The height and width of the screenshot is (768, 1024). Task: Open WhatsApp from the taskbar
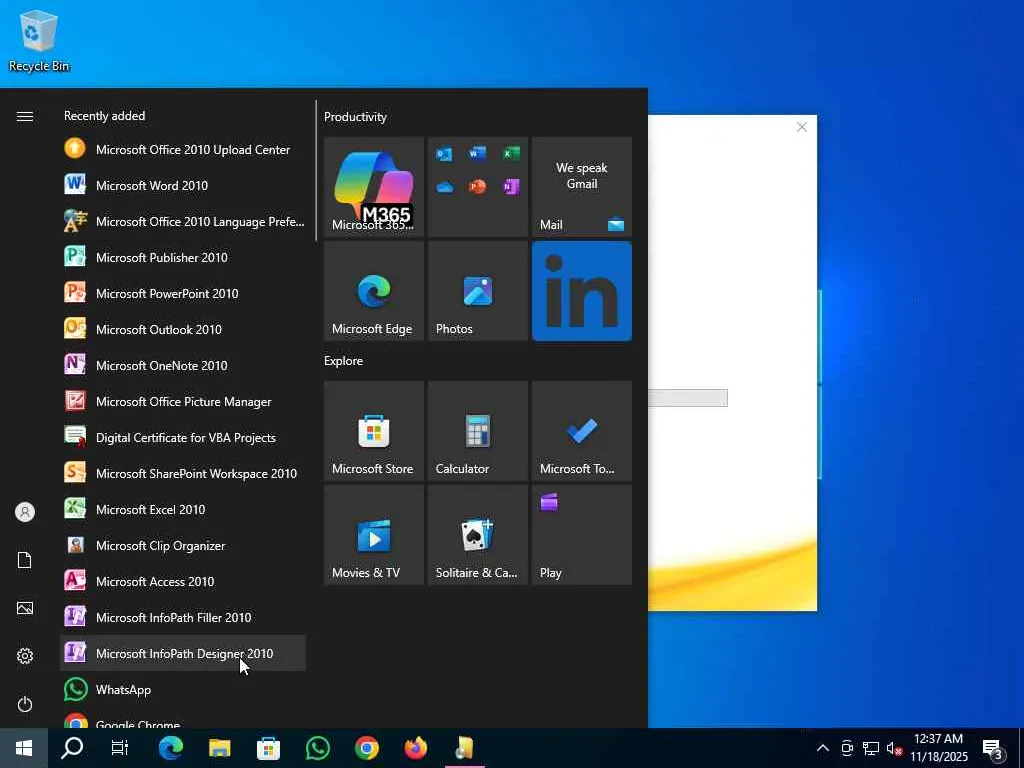pyautogui.click(x=317, y=748)
